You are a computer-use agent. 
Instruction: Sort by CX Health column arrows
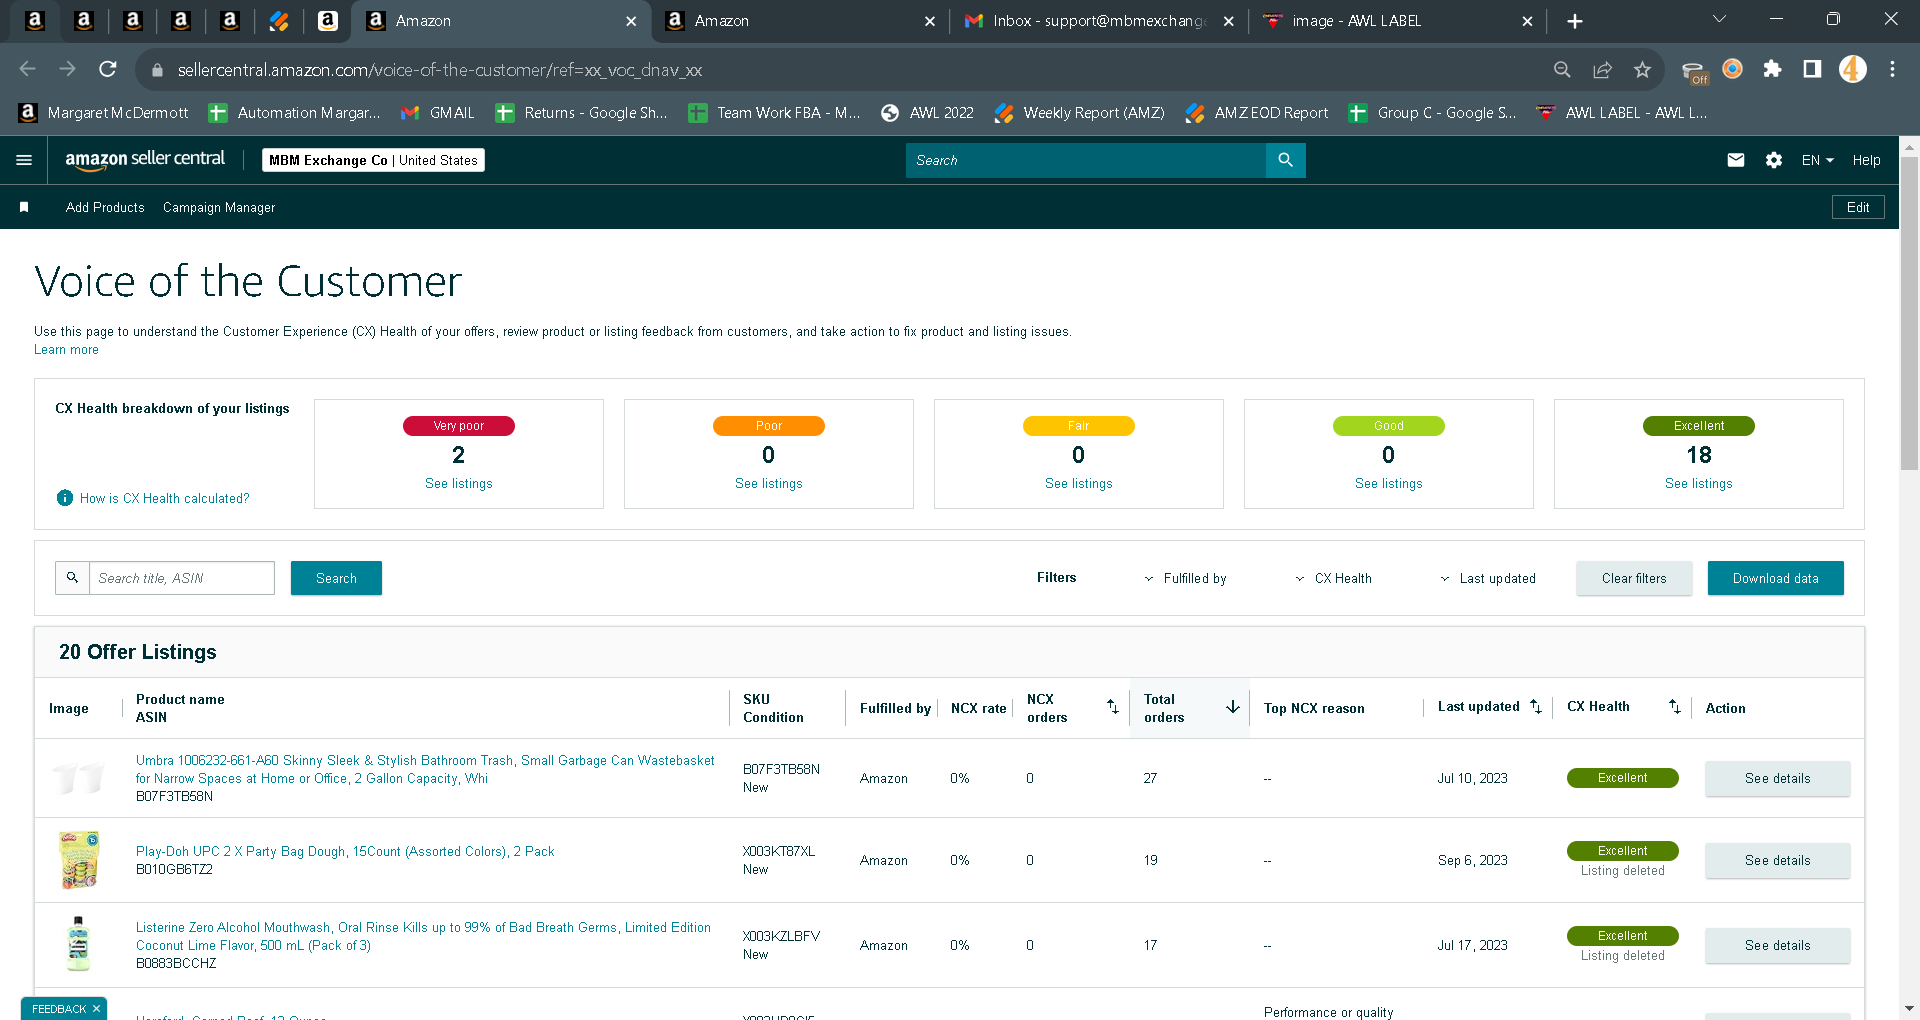(1675, 707)
